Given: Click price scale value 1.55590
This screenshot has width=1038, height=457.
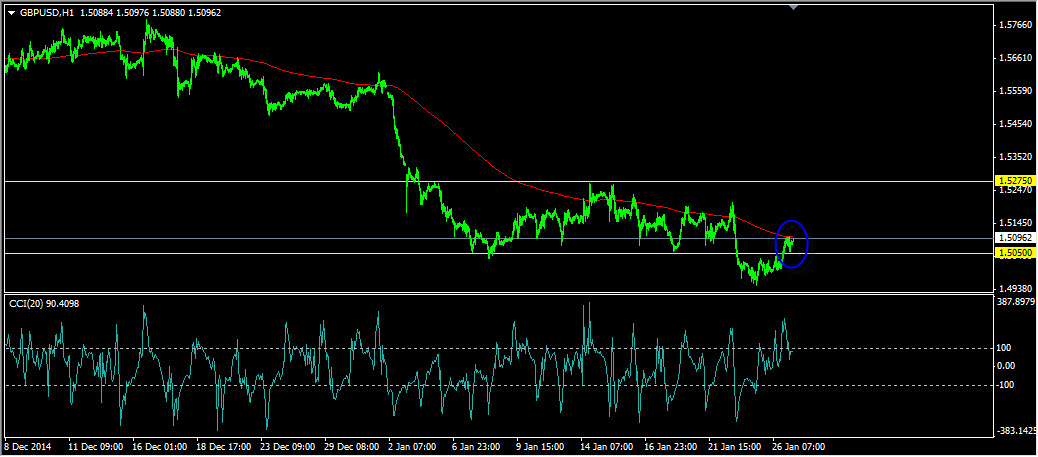Looking at the screenshot, I should point(1016,91).
